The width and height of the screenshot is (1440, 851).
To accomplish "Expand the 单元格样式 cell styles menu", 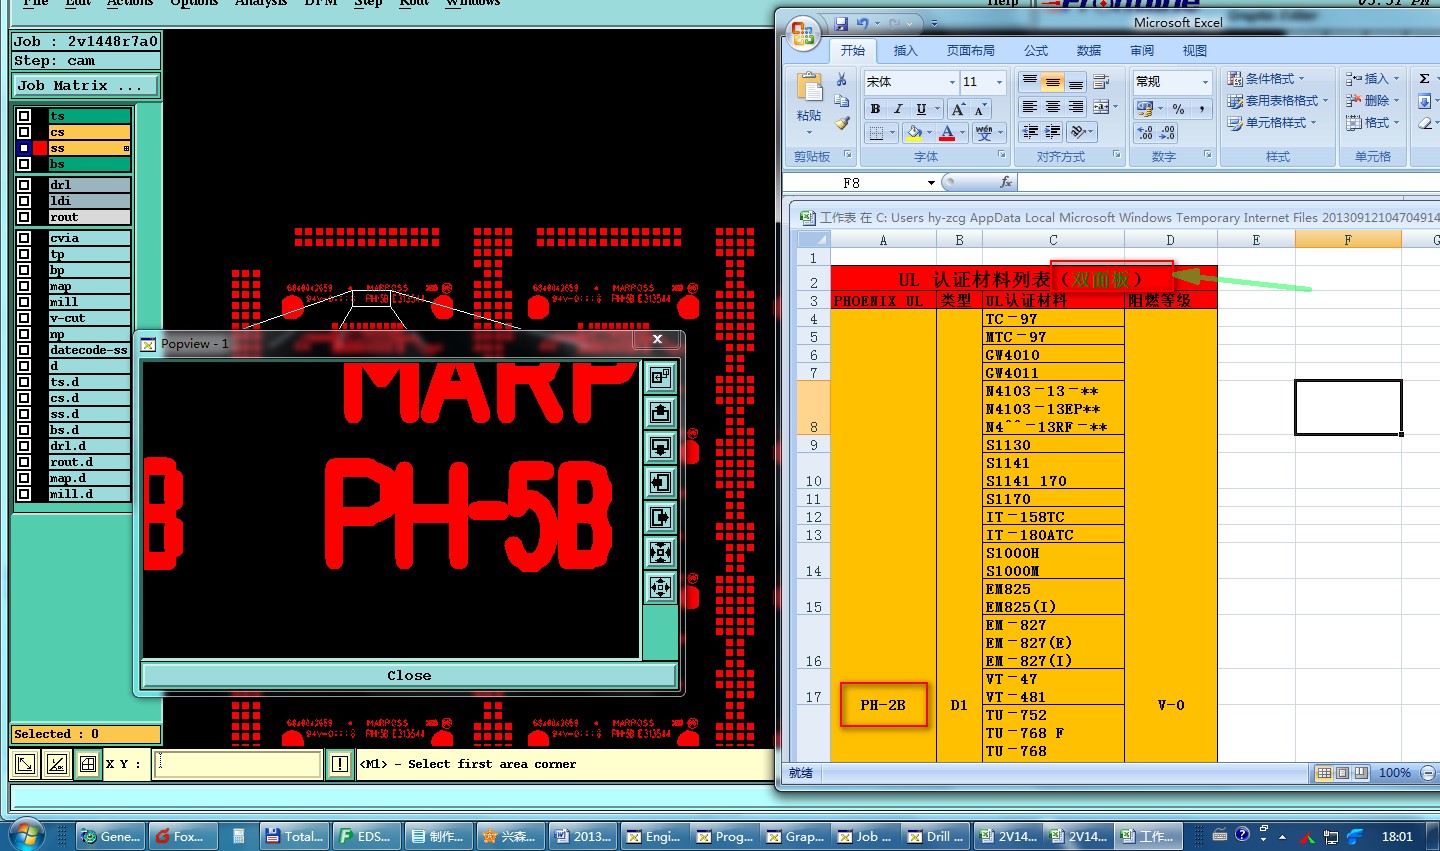I will coord(1272,122).
